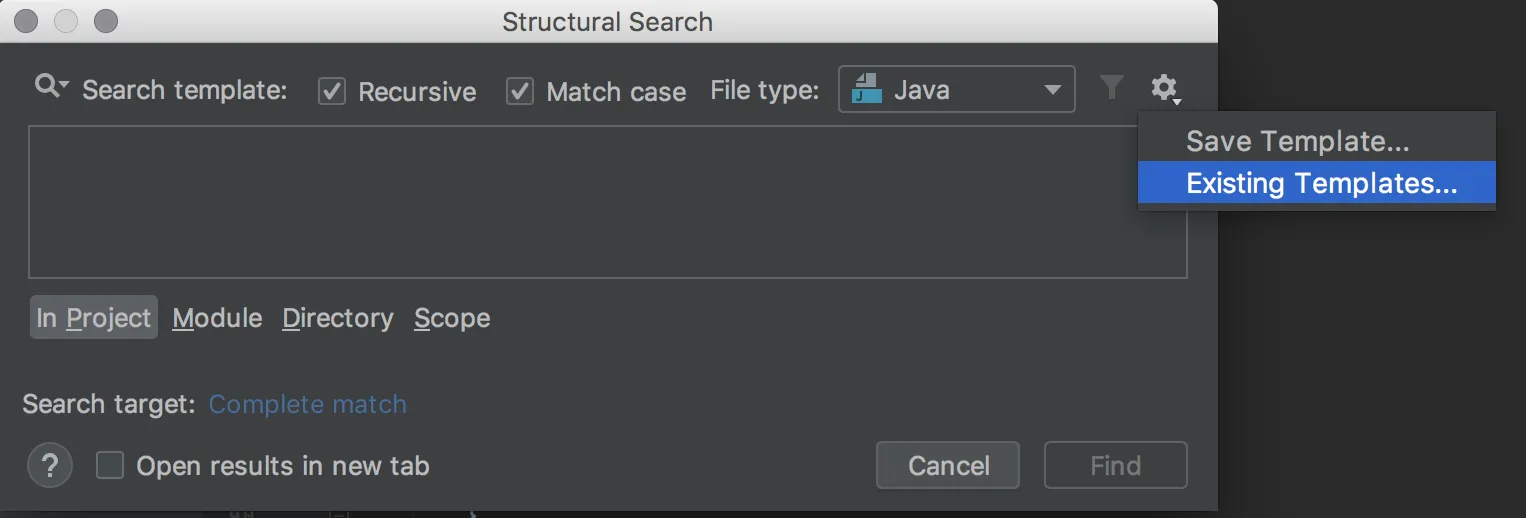The image size is (1526, 518).
Task: Select the In Project scope option
Action: [x=94, y=318]
